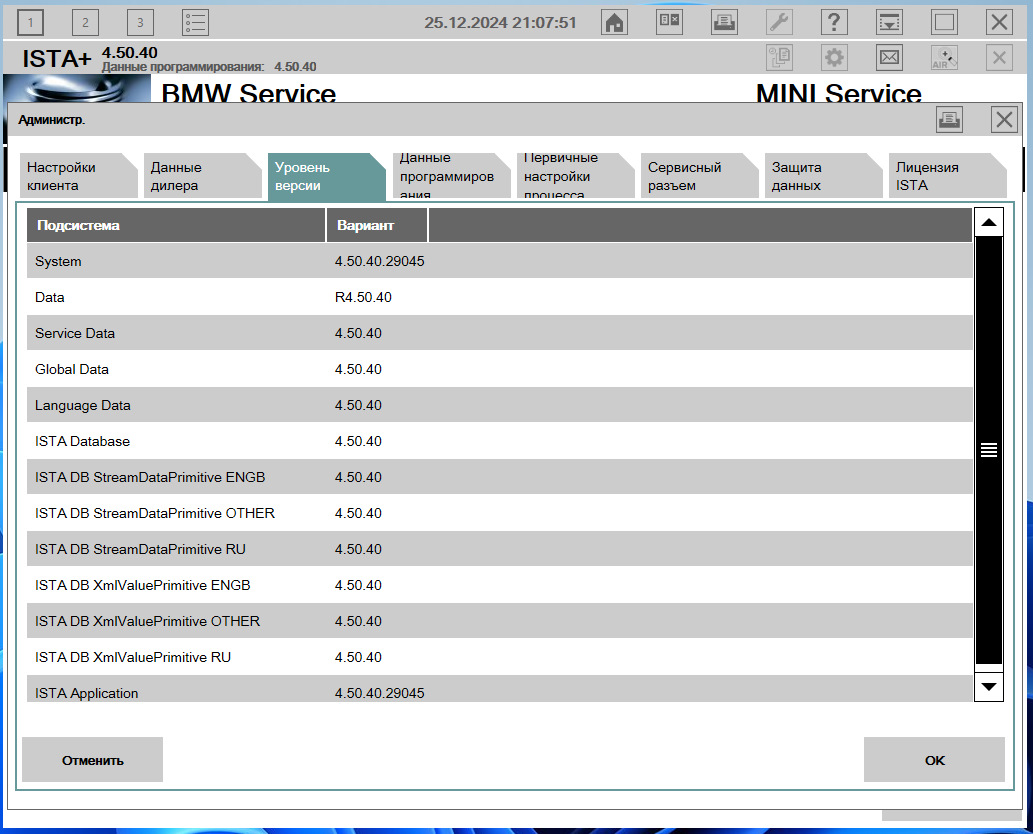The width and height of the screenshot is (1033, 834).
Task: Click the split-window compare icon in top toolbar
Action: point(670,22)
